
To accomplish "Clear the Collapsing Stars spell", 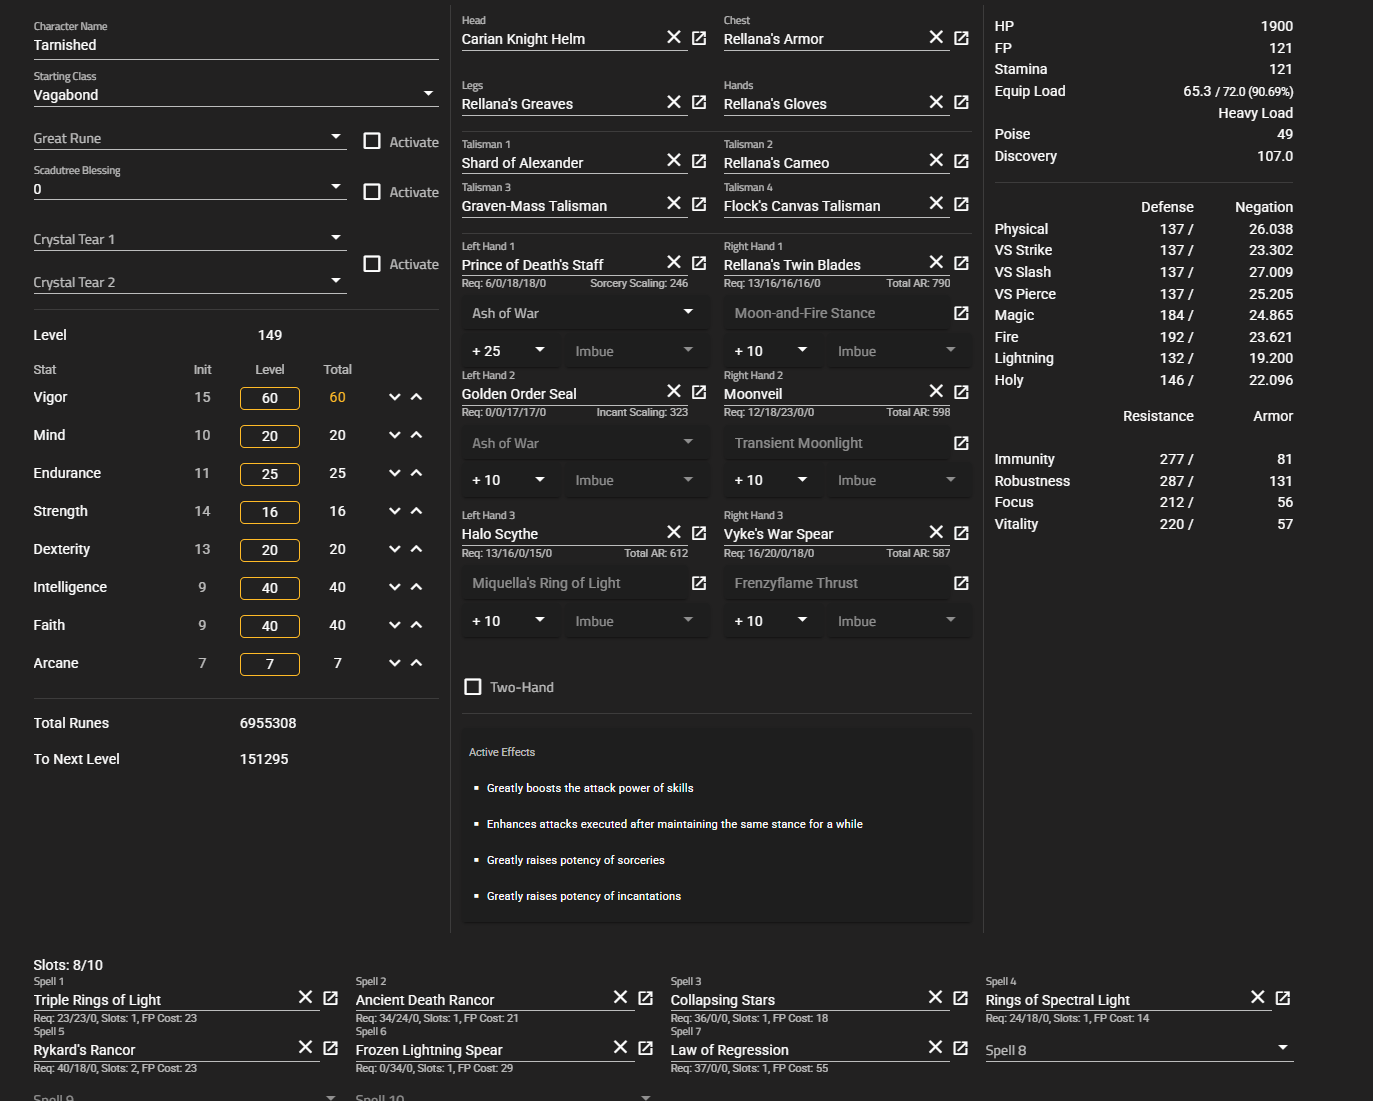I will click(936, 997).
